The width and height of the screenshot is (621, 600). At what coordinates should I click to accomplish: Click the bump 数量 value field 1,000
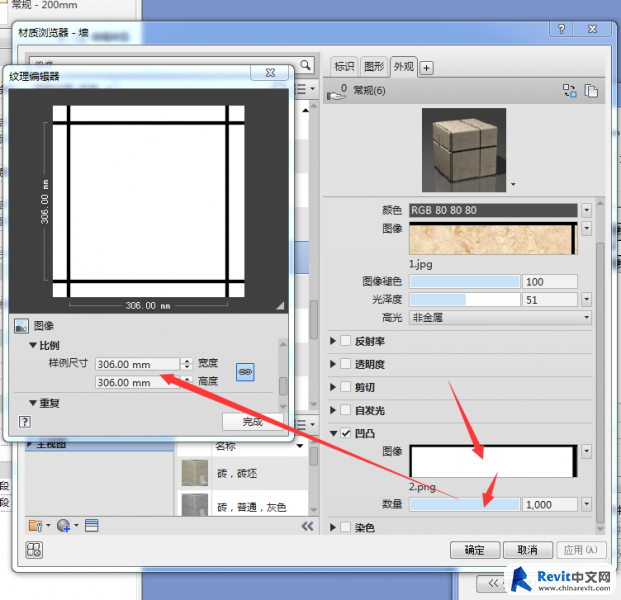550,505
